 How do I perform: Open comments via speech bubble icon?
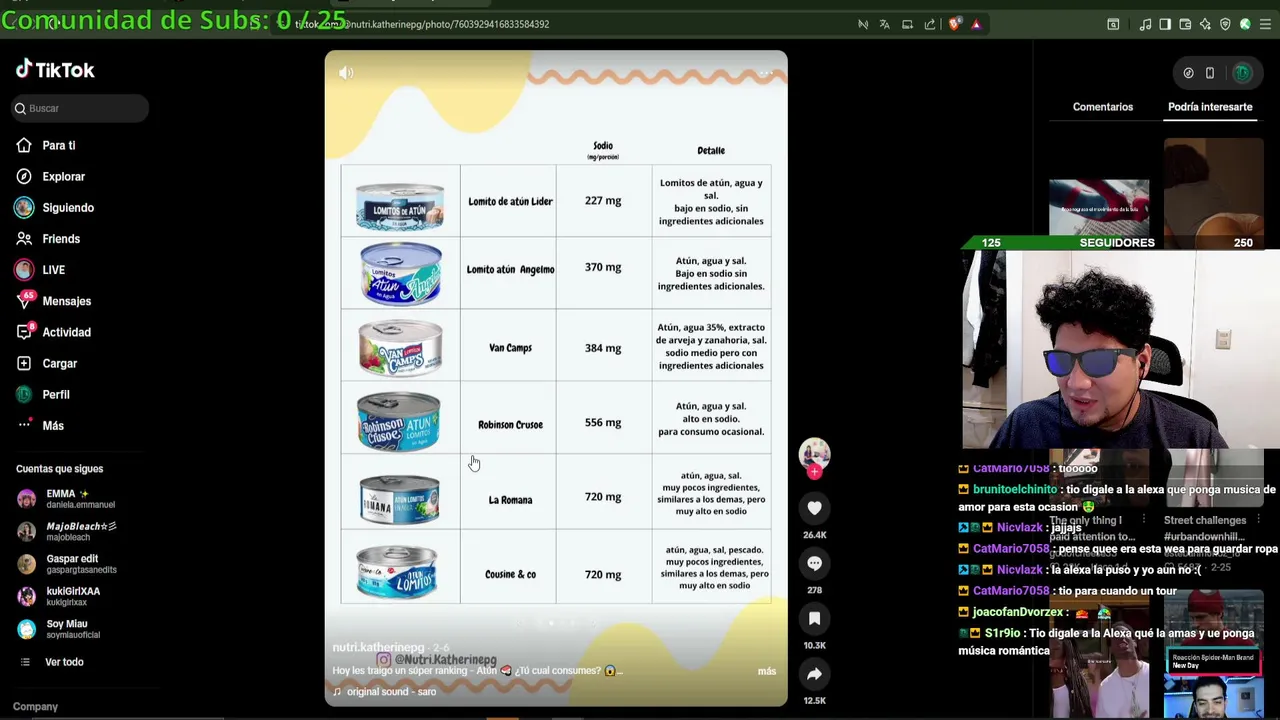(x=814, y=563)
